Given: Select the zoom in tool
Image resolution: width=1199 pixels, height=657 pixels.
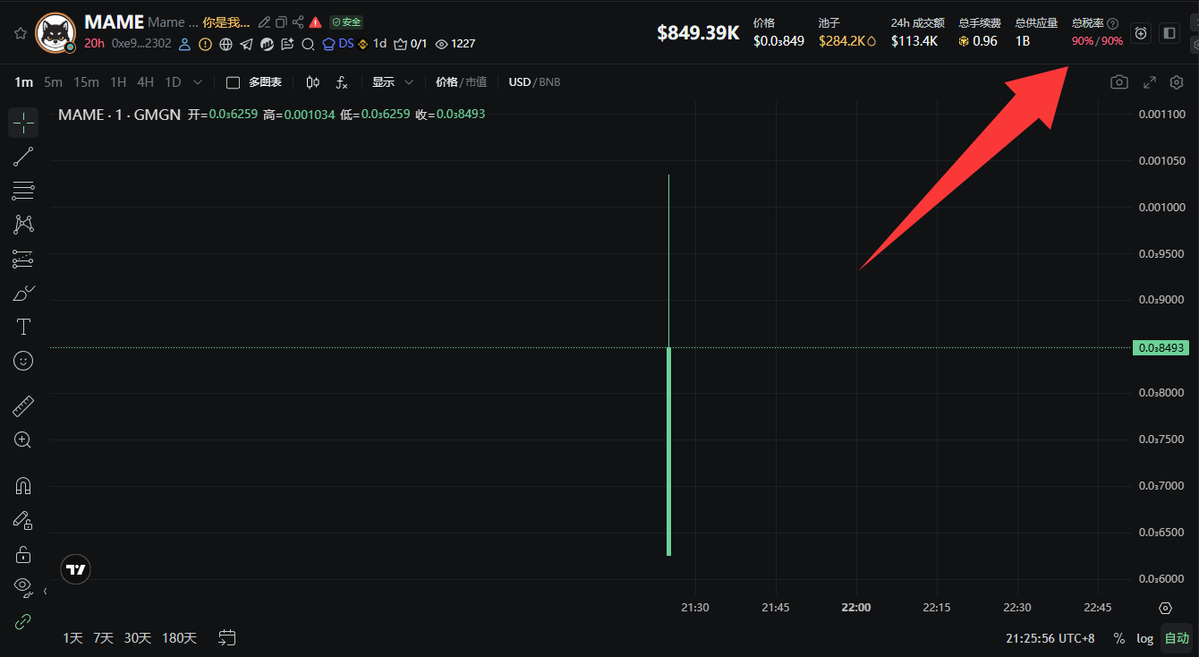Looking at the screenshot, I should [x=24, y=440].
